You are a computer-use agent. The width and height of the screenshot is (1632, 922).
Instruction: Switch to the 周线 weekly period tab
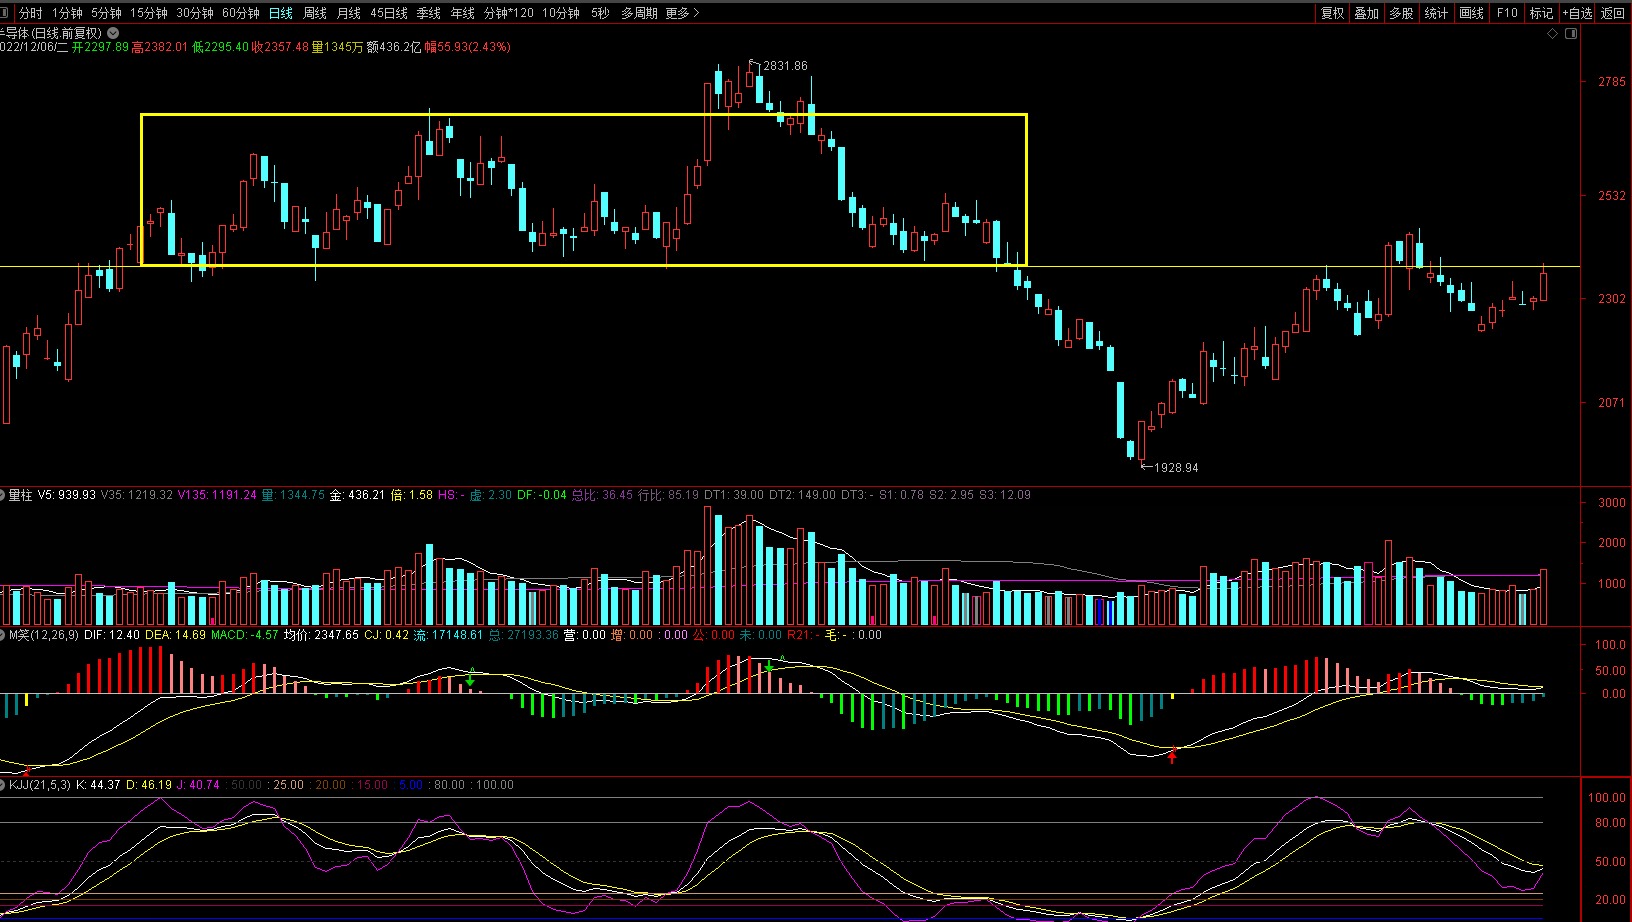(315, 13)
